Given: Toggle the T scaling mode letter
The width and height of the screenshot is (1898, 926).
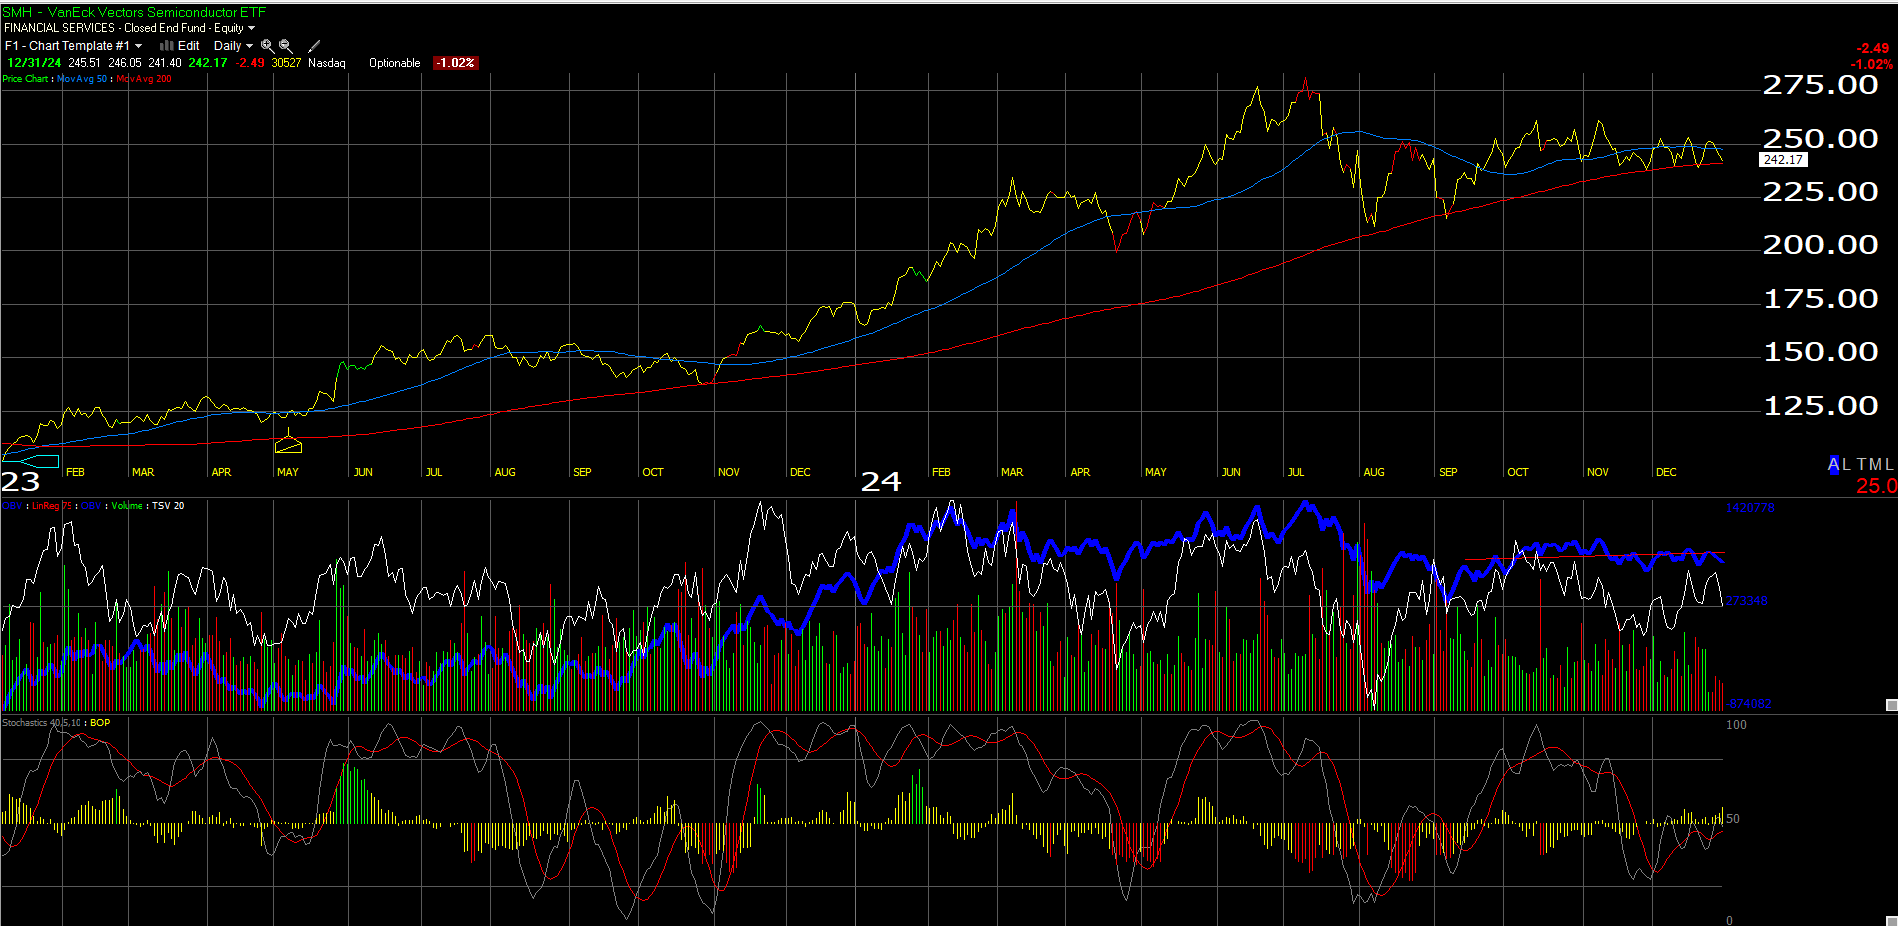Looking at the screenshot, I should pyautogui.click(x=1860, y=464).
